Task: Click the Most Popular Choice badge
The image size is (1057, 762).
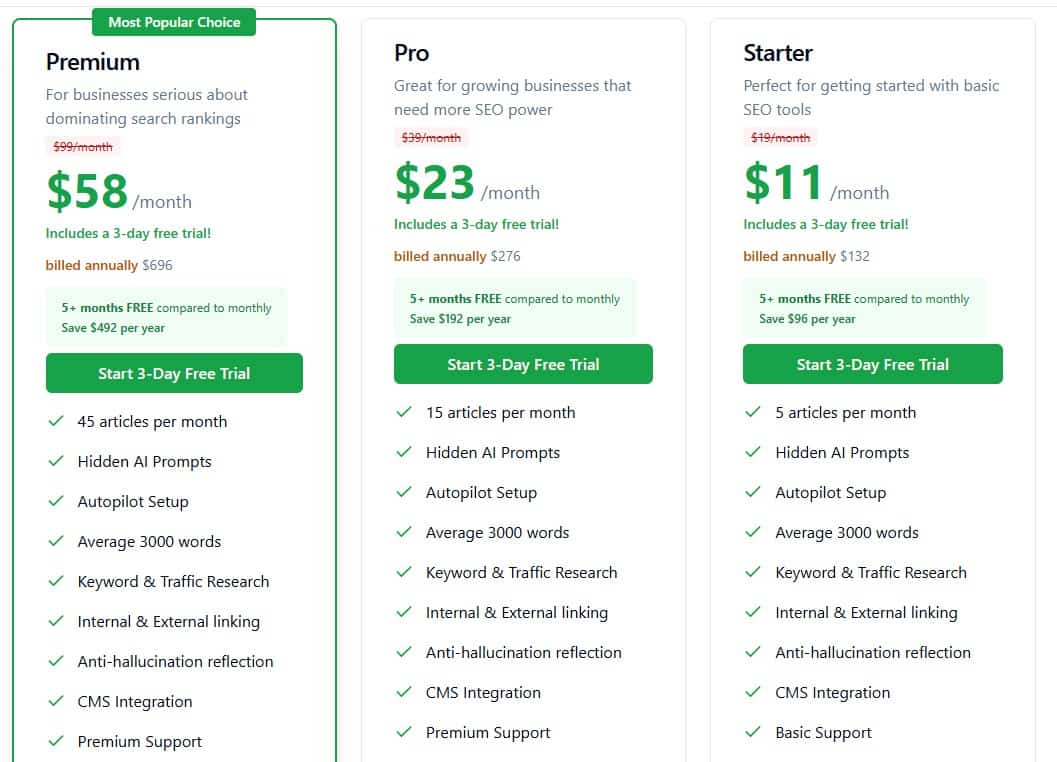Action: pyautogui.click(x=174, y=21)
